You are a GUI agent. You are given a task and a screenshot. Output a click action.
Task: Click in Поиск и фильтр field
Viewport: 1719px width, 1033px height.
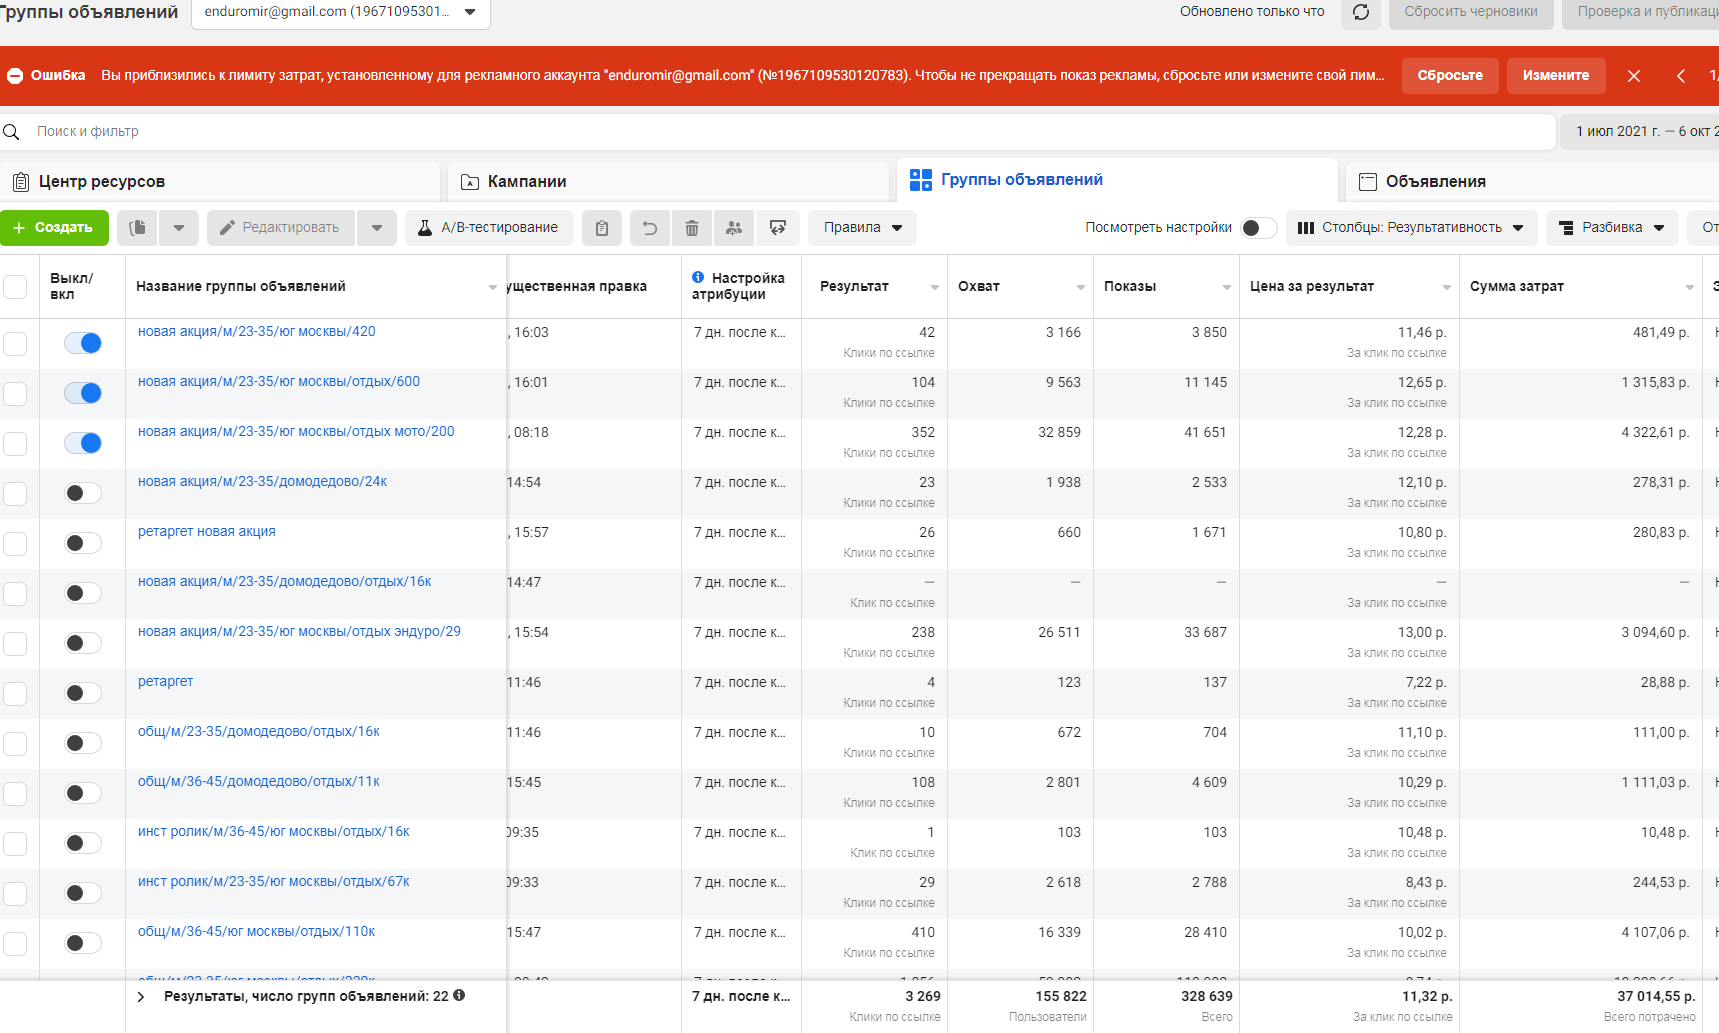coord(778,132)
